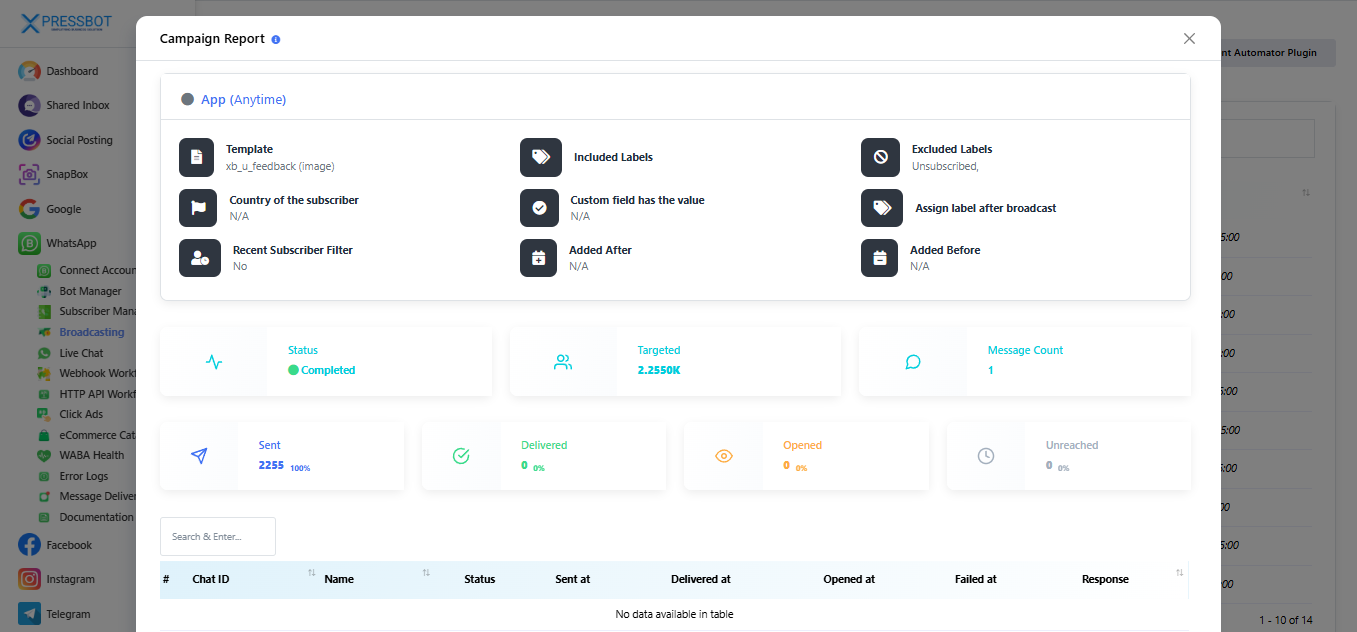The image size is (1357, 632).
Task: Open Dashboard in the sidebar
Action: pyautogui.click(x=72, y=71)
